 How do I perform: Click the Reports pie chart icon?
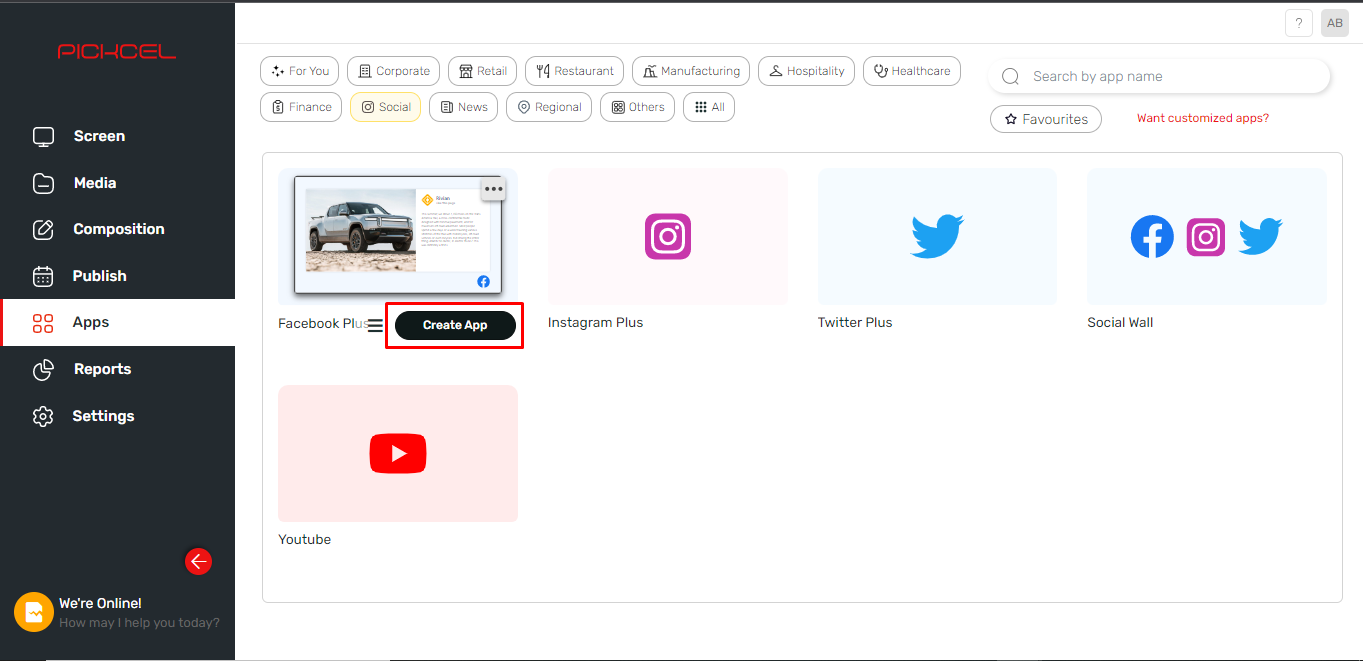tap(43, 369)
